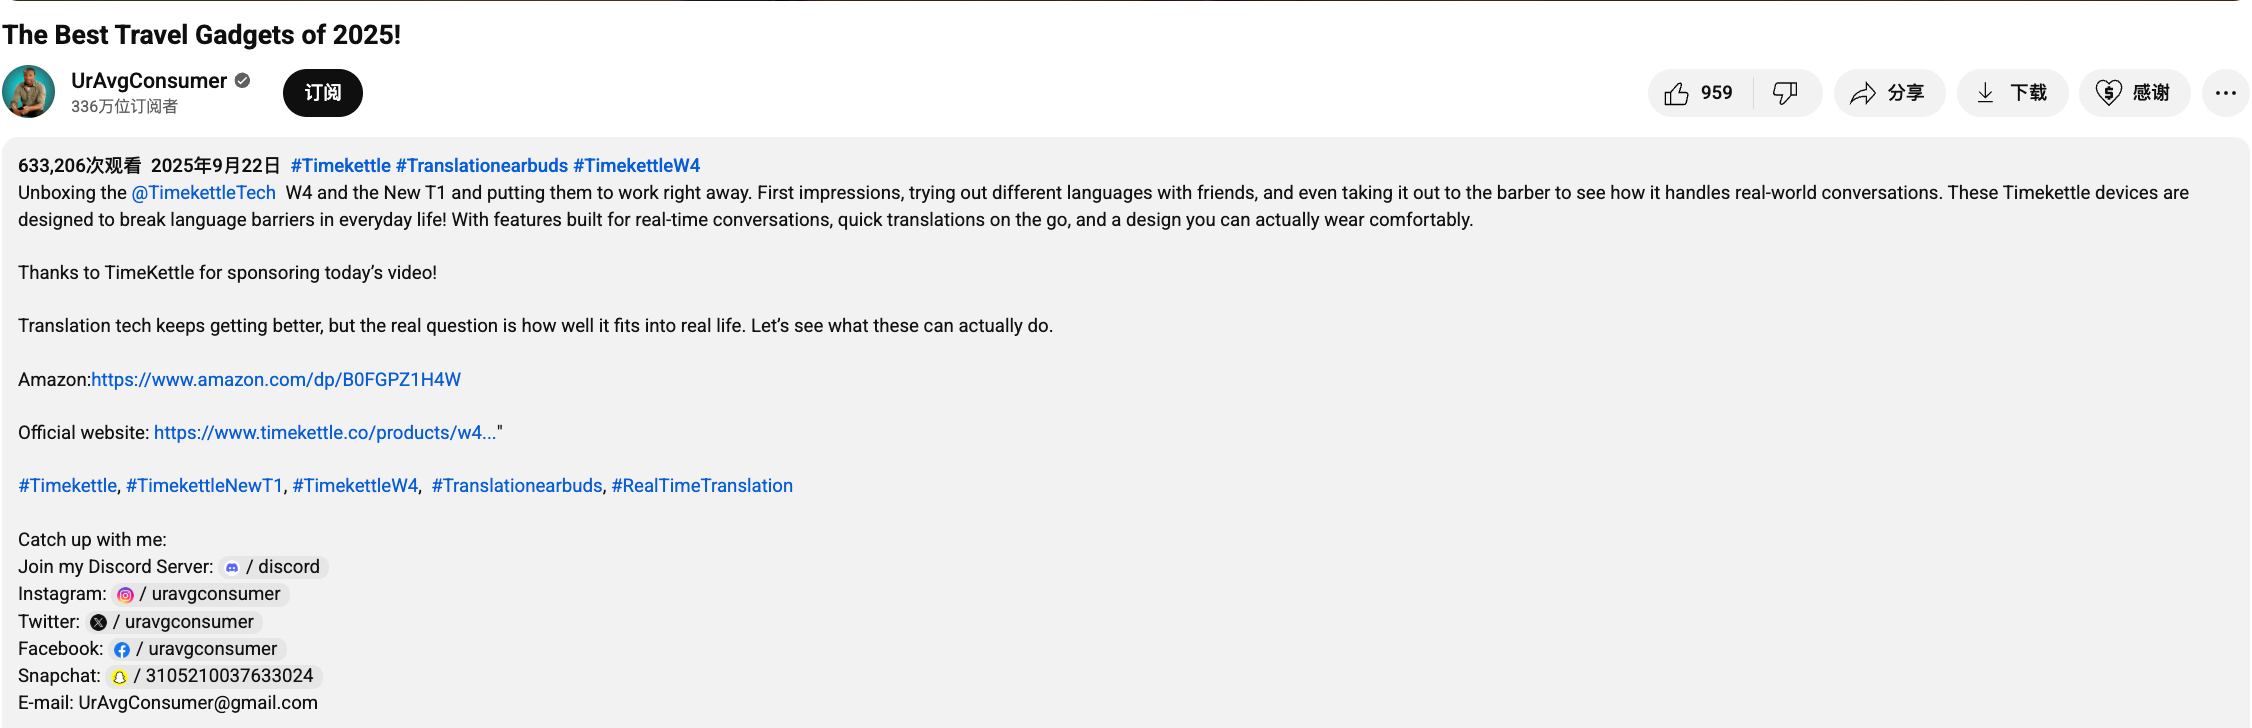Viewport: 2252px width, 728px height.
Task: Click the top #Translationearbuds hashtag
Action: click(x=481, y=166)
